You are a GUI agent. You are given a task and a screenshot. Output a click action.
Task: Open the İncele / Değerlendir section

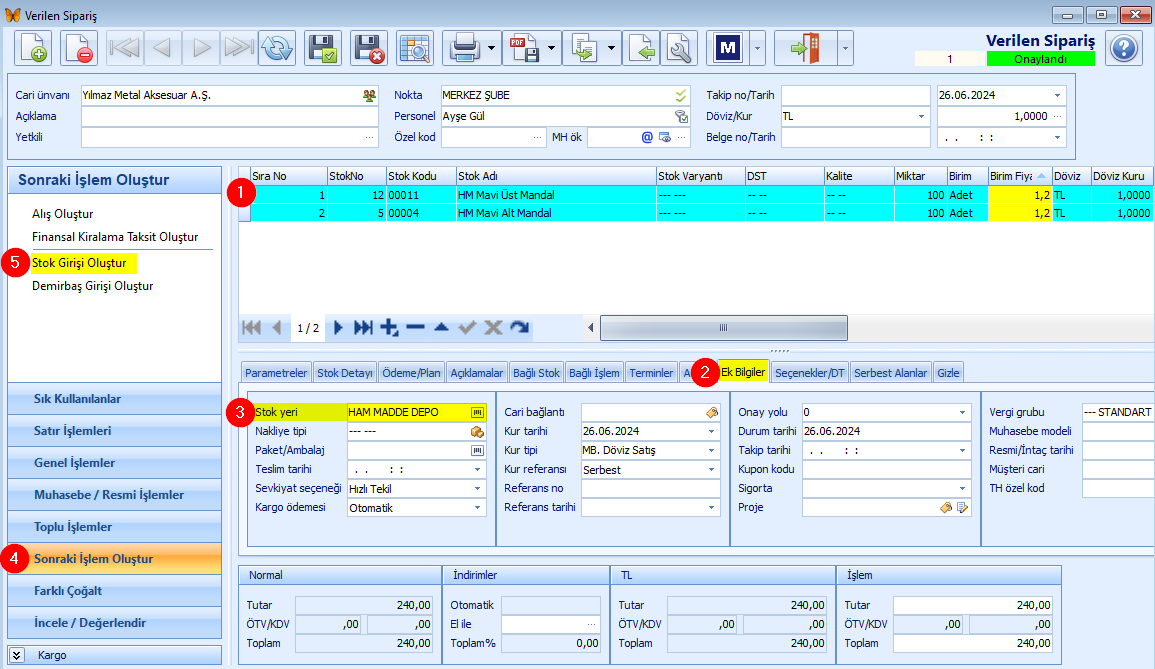(114, 623)
